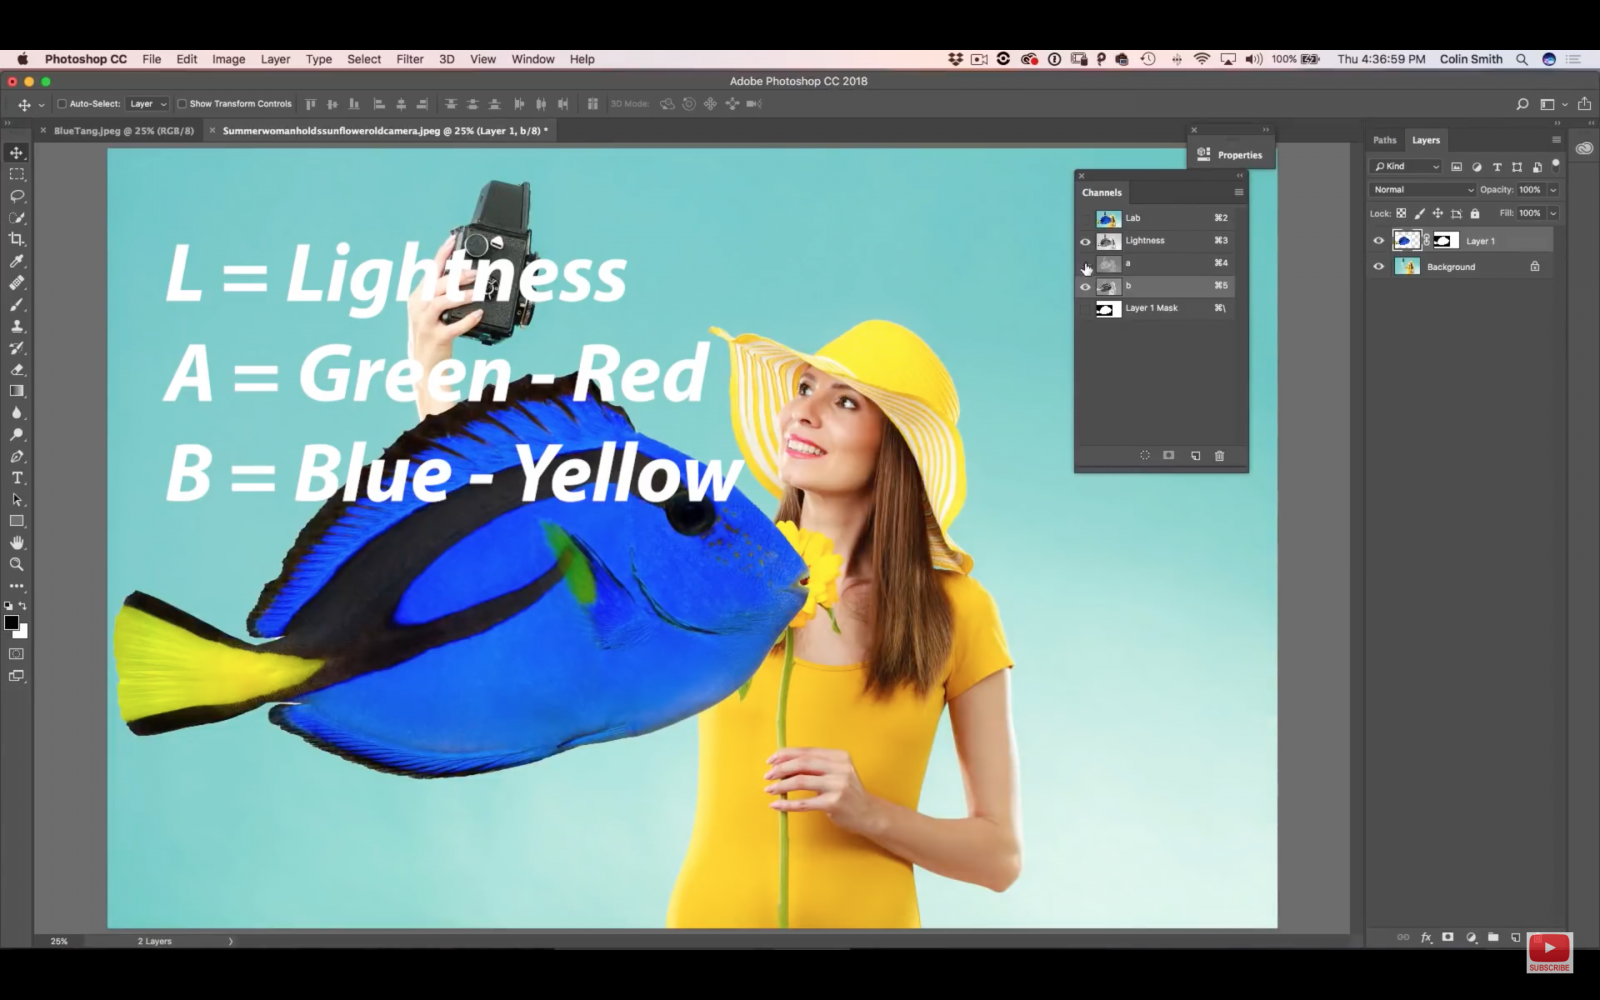Select the Zoom tool
The image size is (1600, 1000).
coord(16,563)
